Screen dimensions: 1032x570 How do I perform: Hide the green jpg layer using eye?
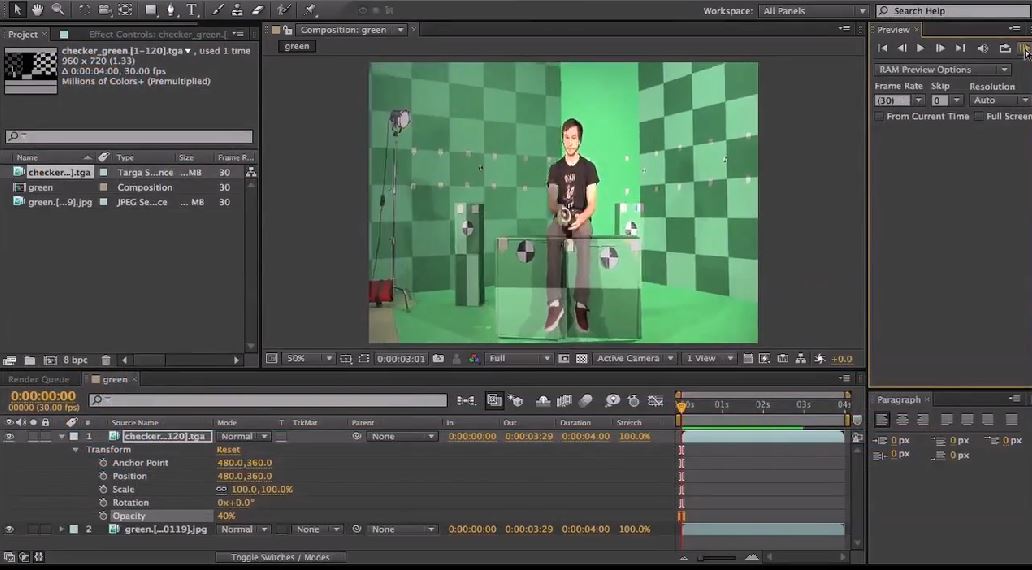tap(9, 529)
